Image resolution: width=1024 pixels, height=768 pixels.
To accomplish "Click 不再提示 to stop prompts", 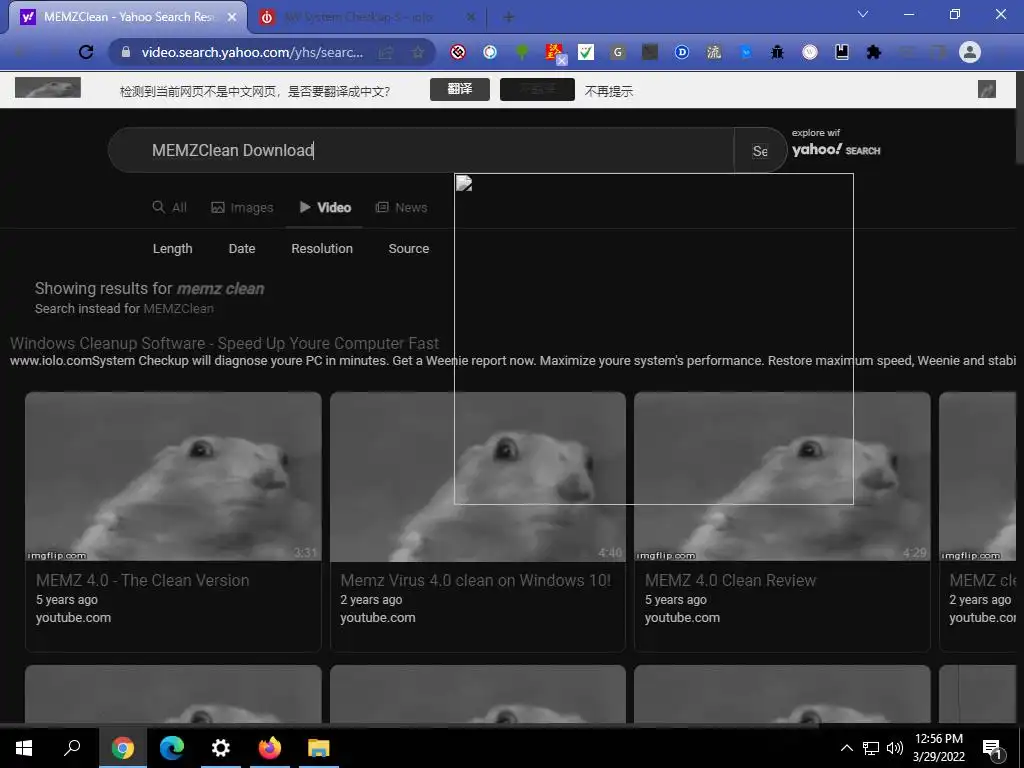I will coord(609,91).
